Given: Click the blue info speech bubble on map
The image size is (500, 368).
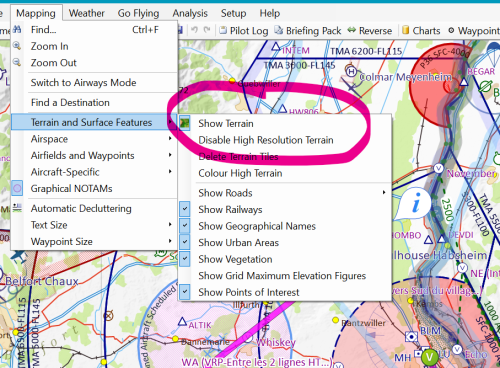Looking at the screenshot, I should pyautogui.click(x=413, y=204).
